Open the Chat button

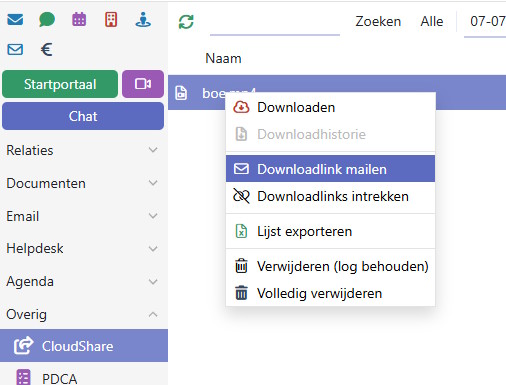pos(83,116)
